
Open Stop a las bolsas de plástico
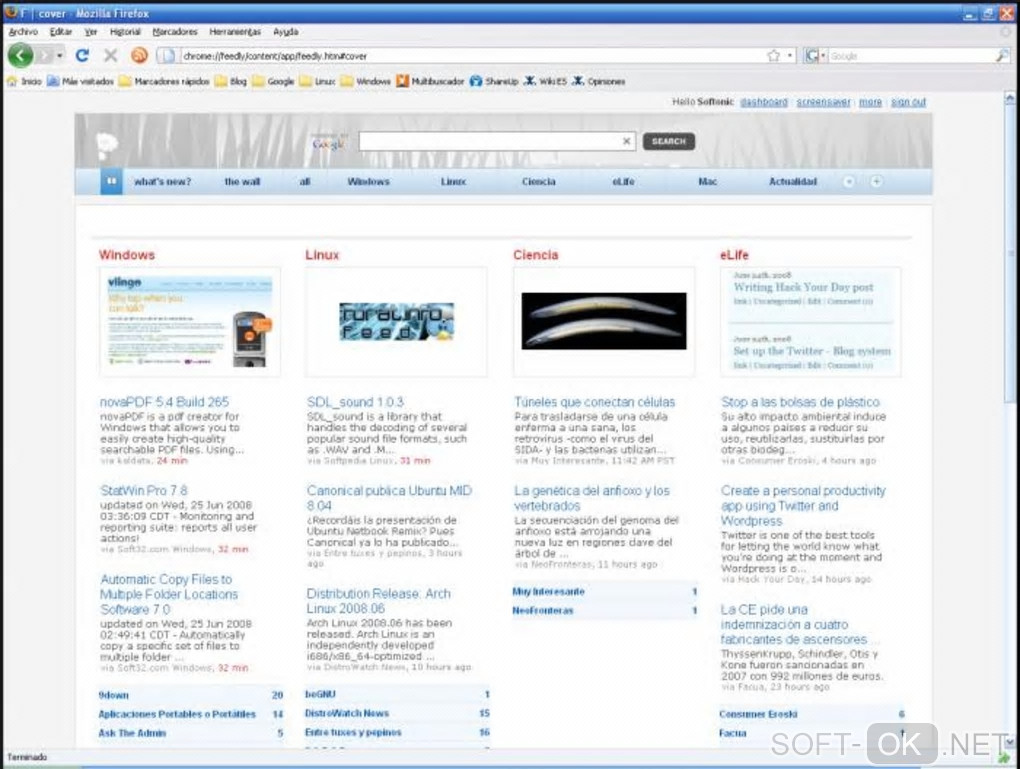pos(800,402)
